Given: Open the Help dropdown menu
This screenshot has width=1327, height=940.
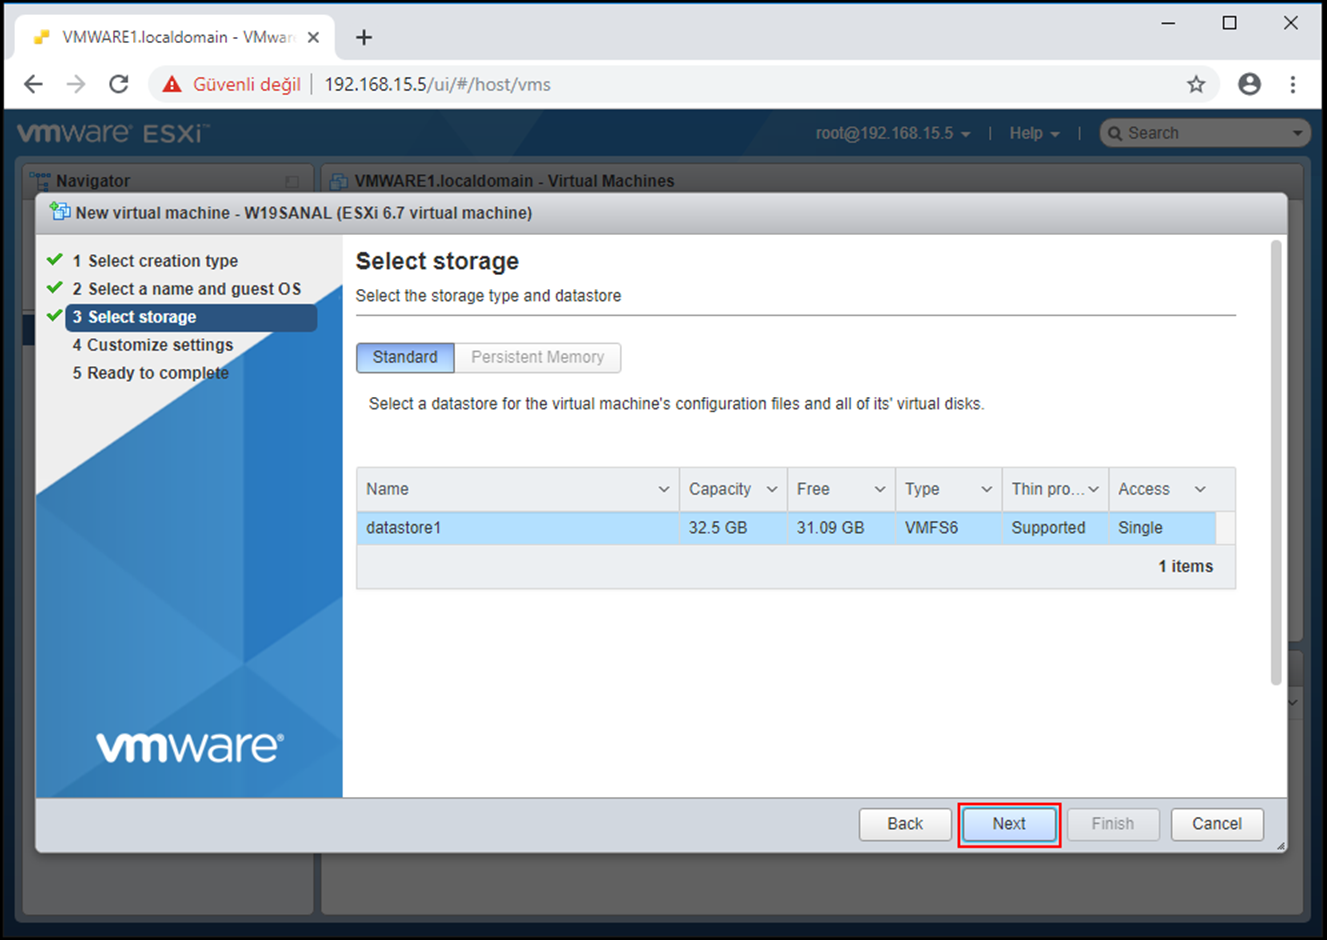Looking at the screenshot, I should pos(1034,133).
